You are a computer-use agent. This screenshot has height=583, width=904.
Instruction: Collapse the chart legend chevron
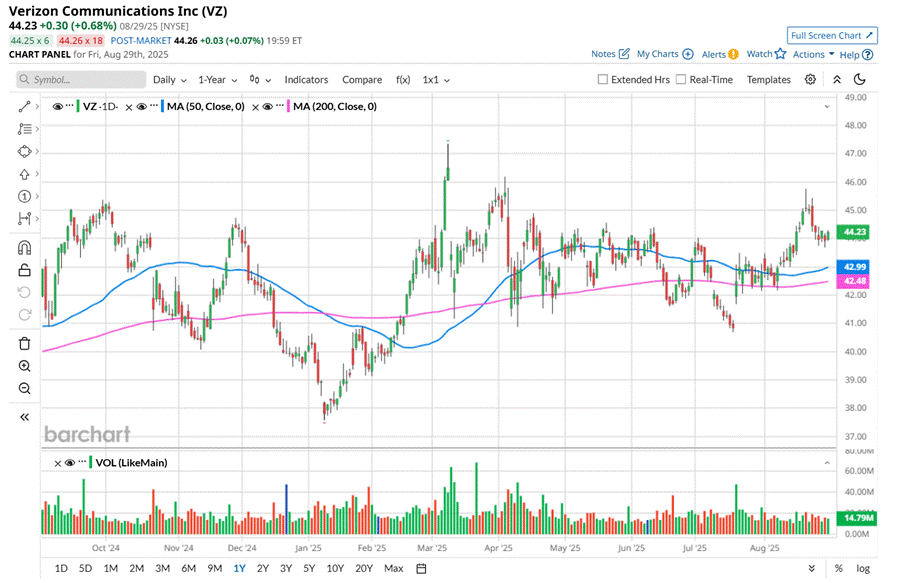pos(827,107)
